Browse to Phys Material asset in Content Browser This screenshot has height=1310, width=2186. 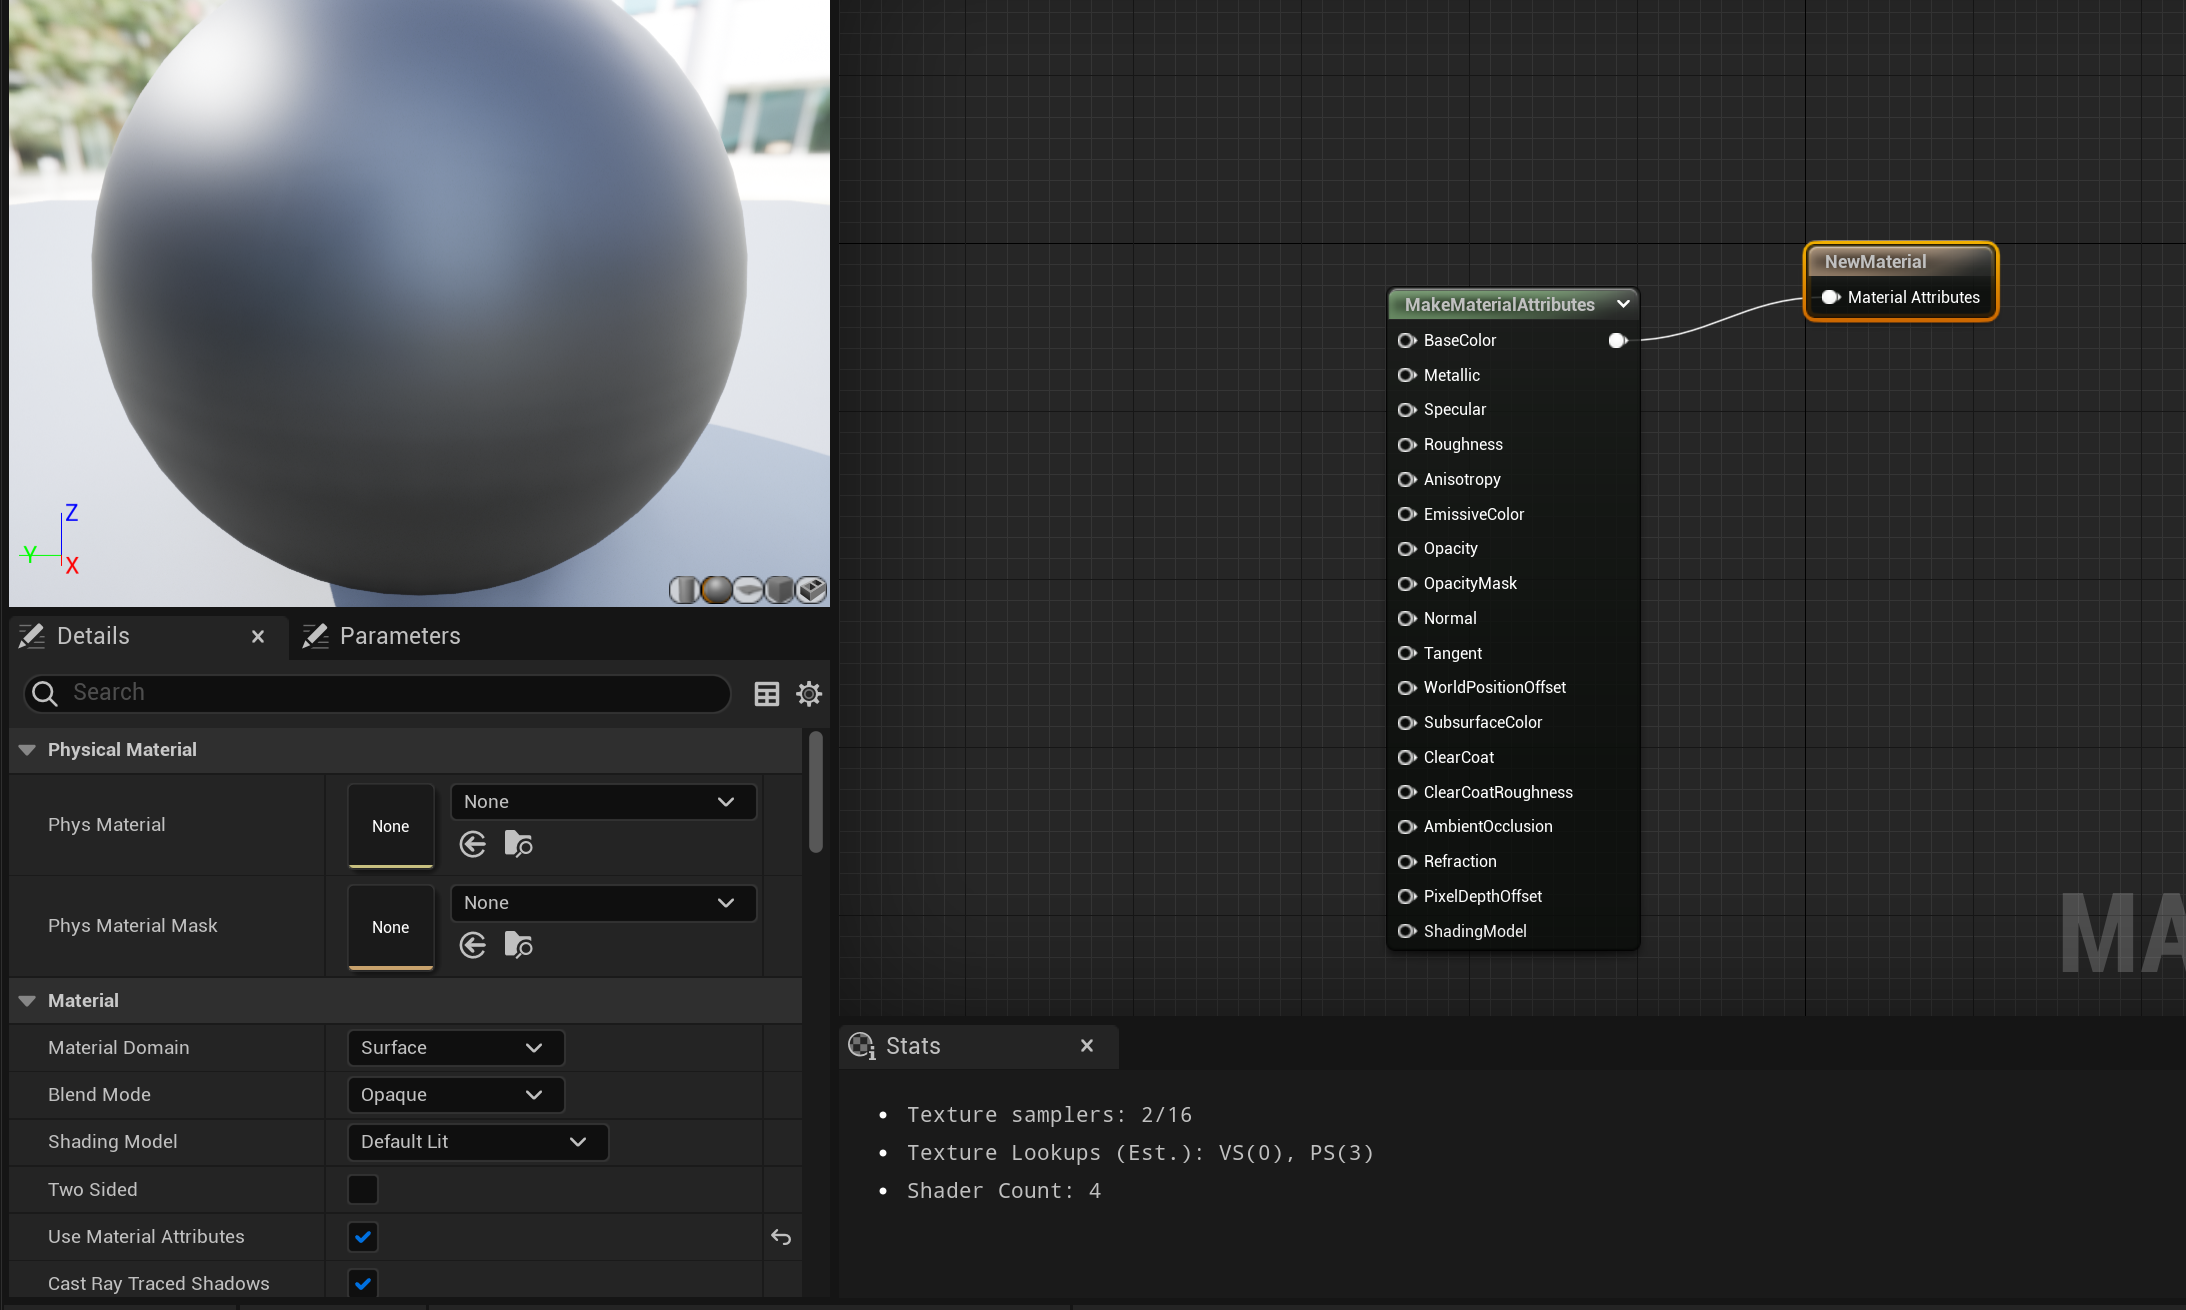(x=518, y=844)
